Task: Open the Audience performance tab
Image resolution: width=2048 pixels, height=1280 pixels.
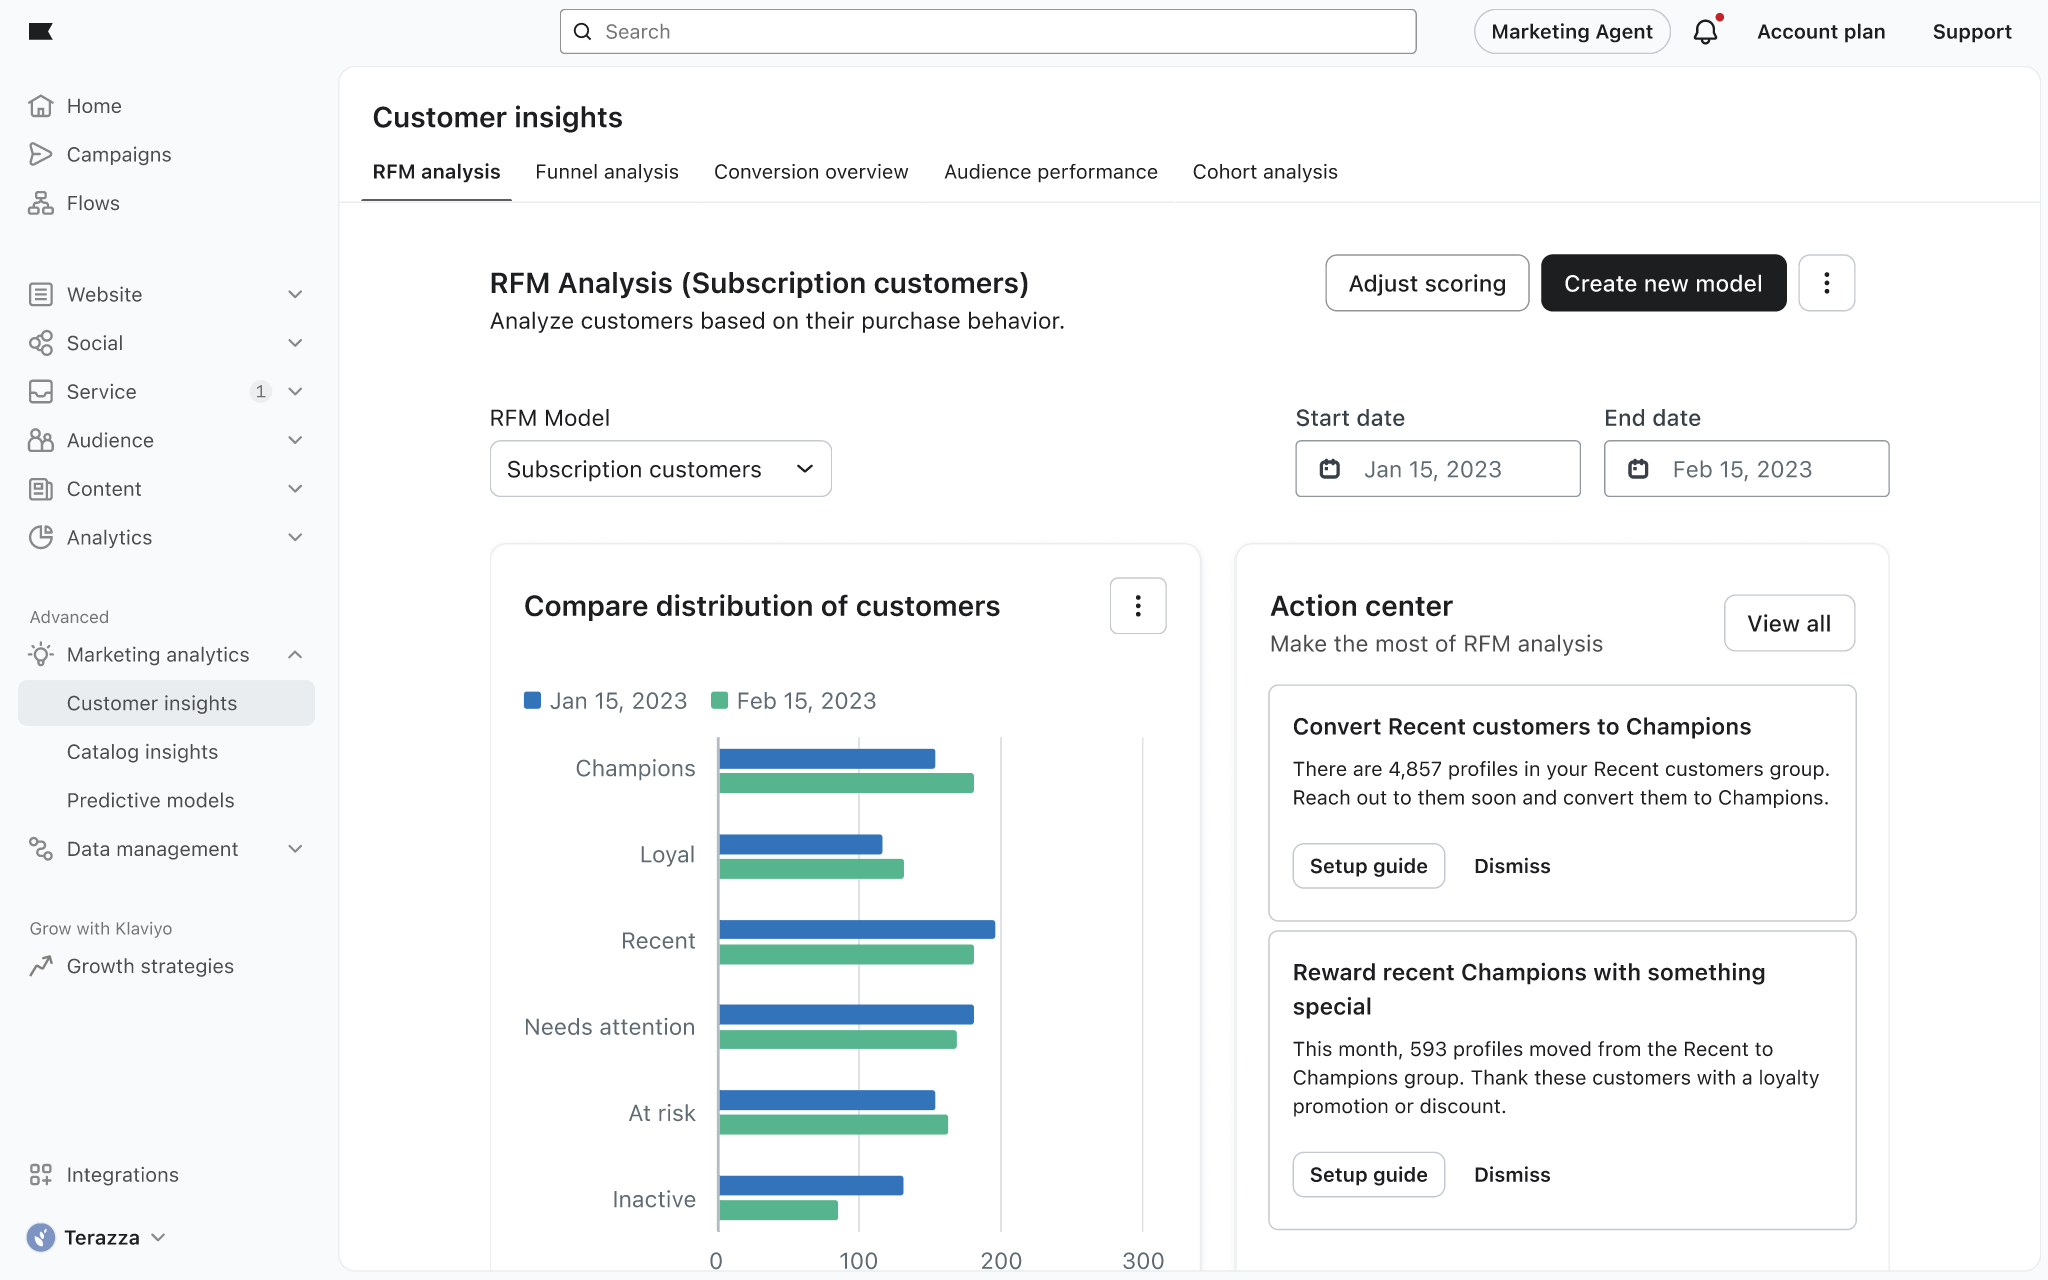Action: pyautogui.click(x=1051, y=172)
